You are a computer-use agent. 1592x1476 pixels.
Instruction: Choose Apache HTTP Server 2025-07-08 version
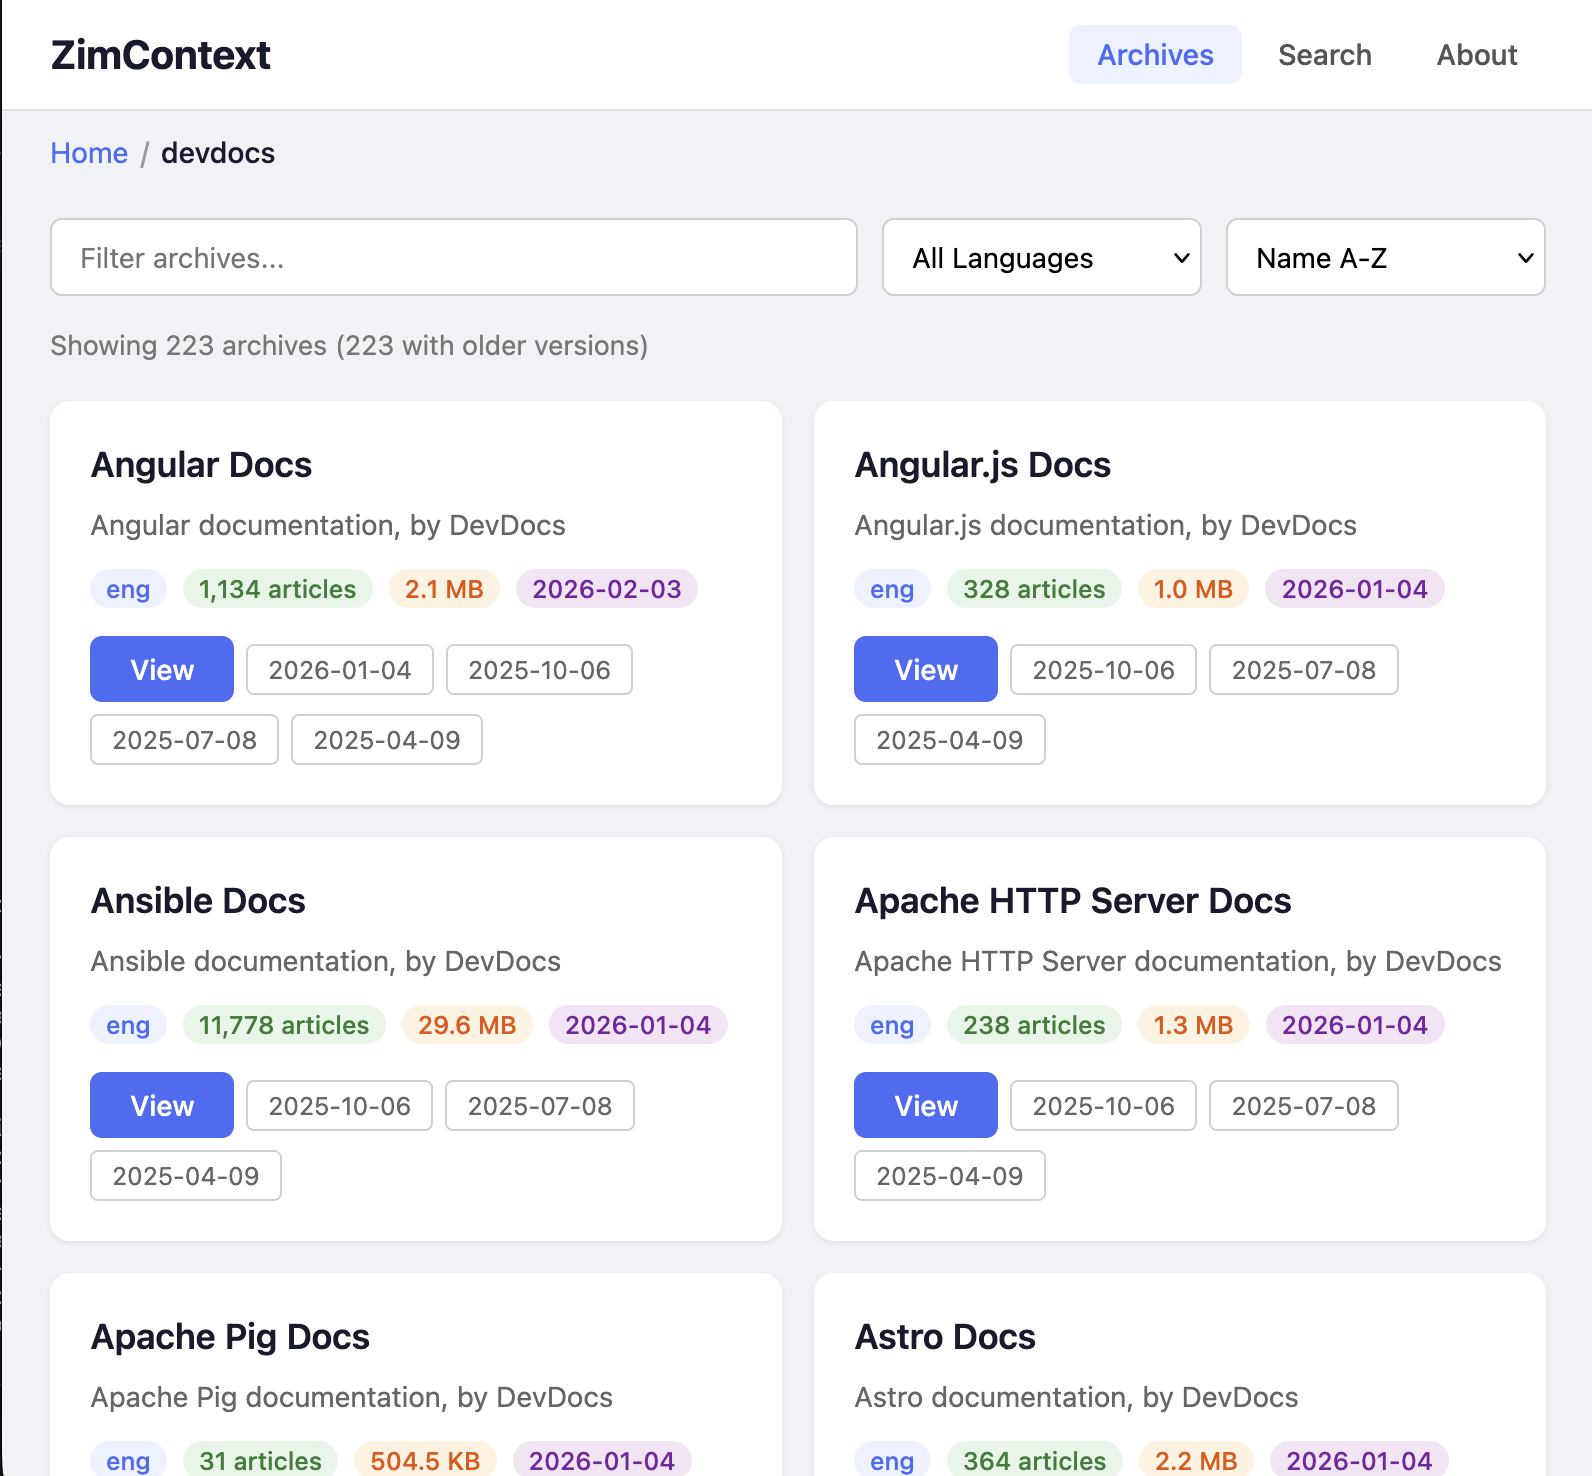click(1303, 1106)
